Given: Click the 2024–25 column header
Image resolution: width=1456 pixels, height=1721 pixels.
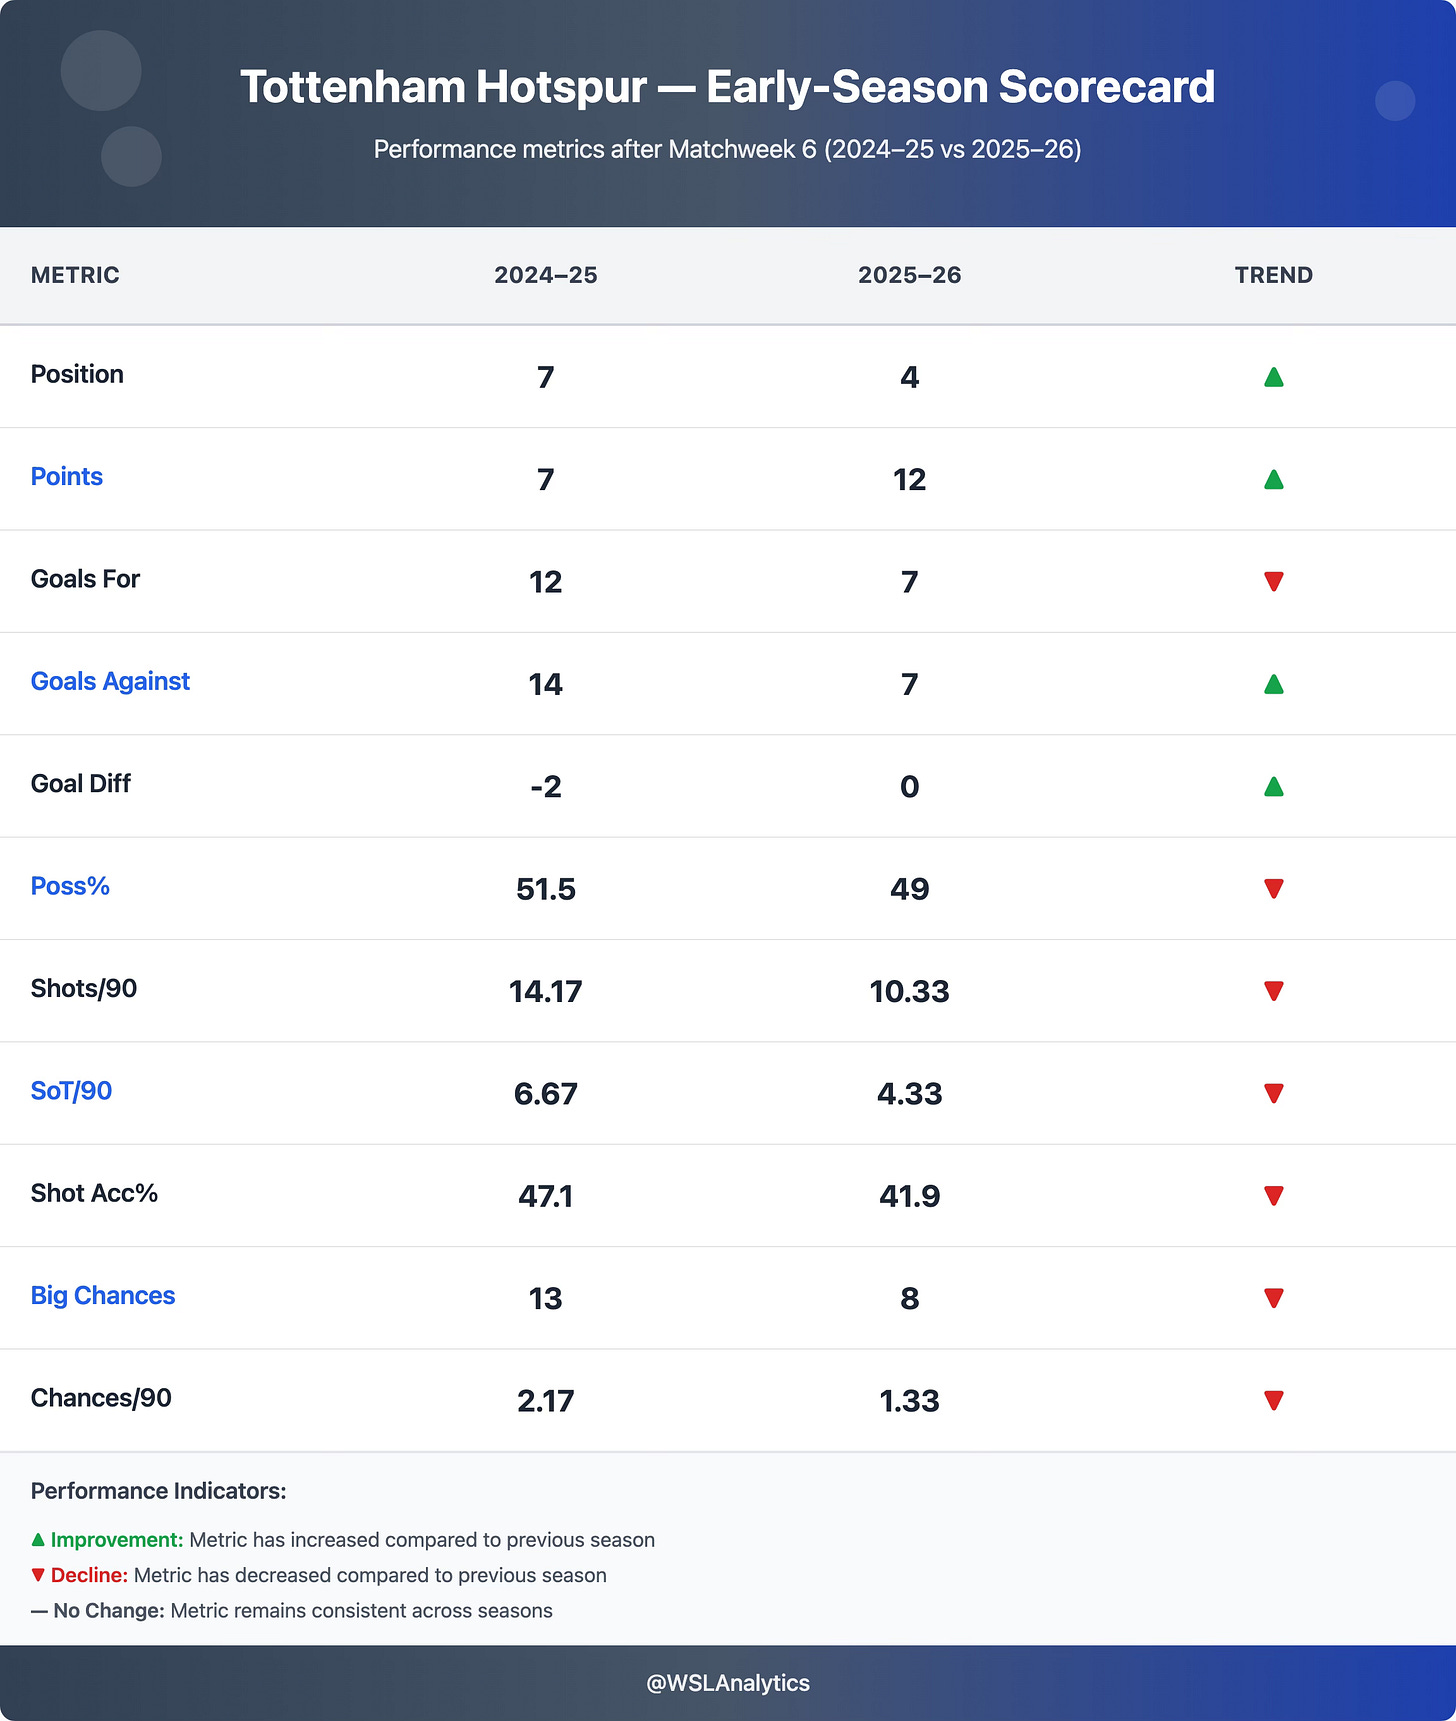Looking at the screenshot, I should coord(546,275).
